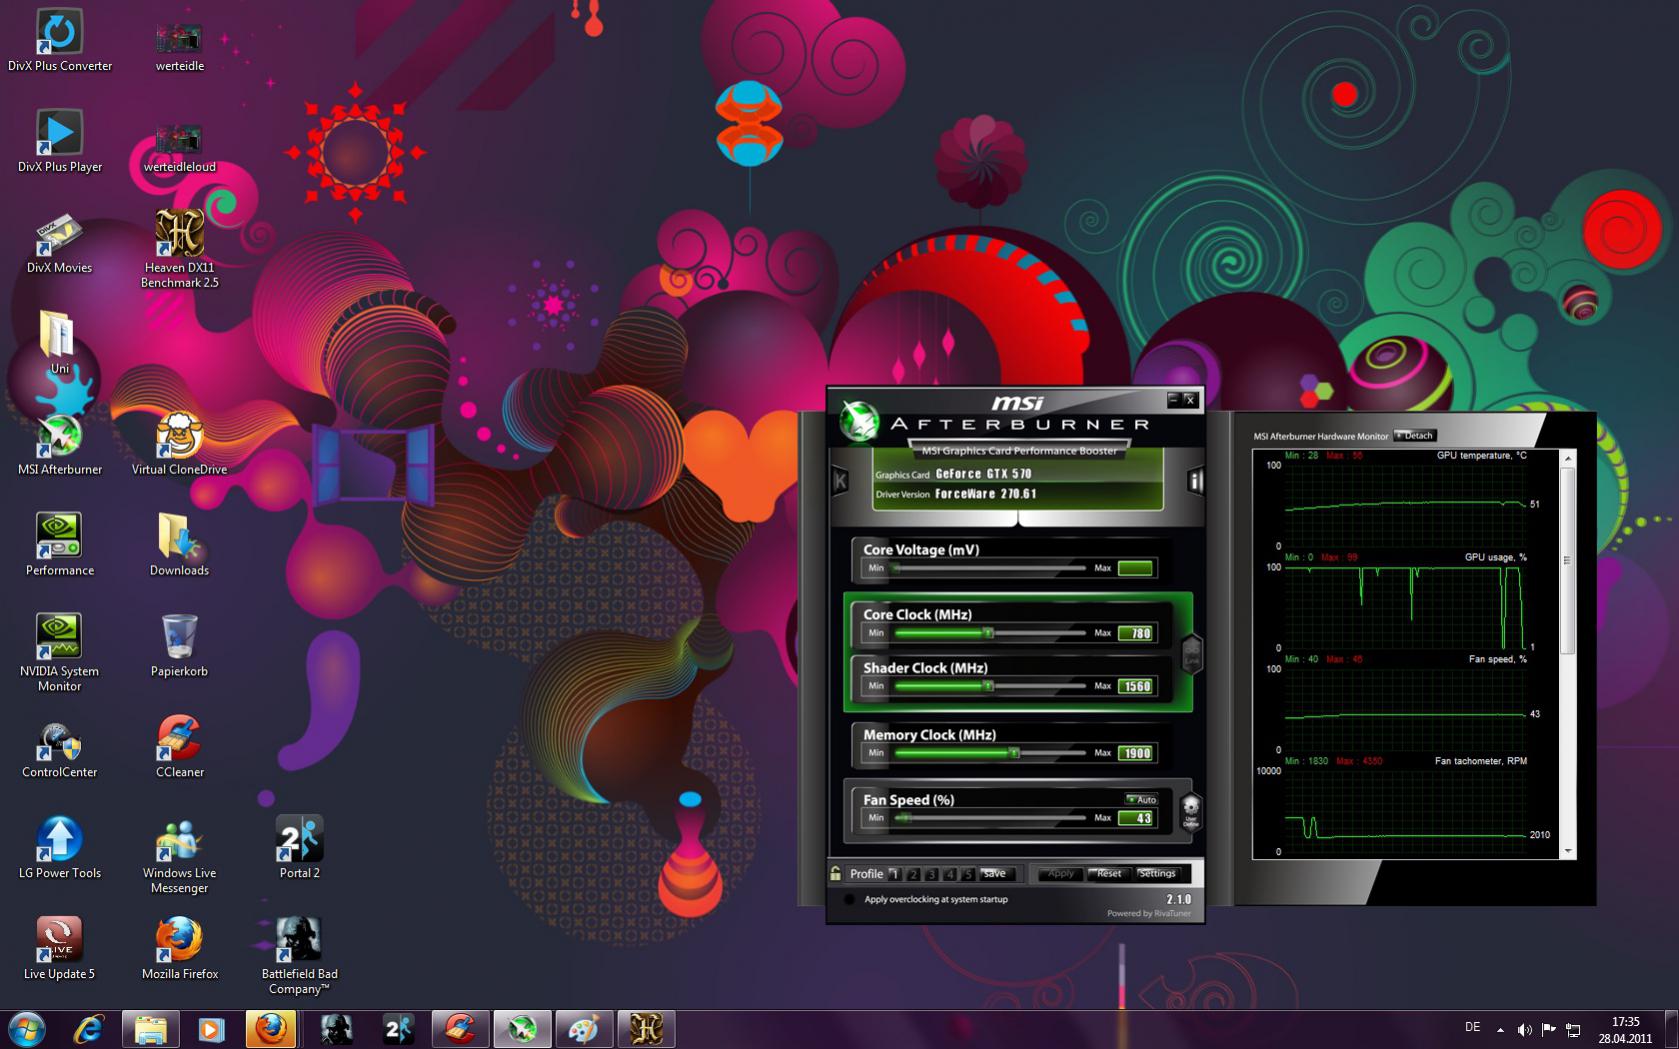
Task: Open Afterburner Settings
Action: [x=1156, y=873]
